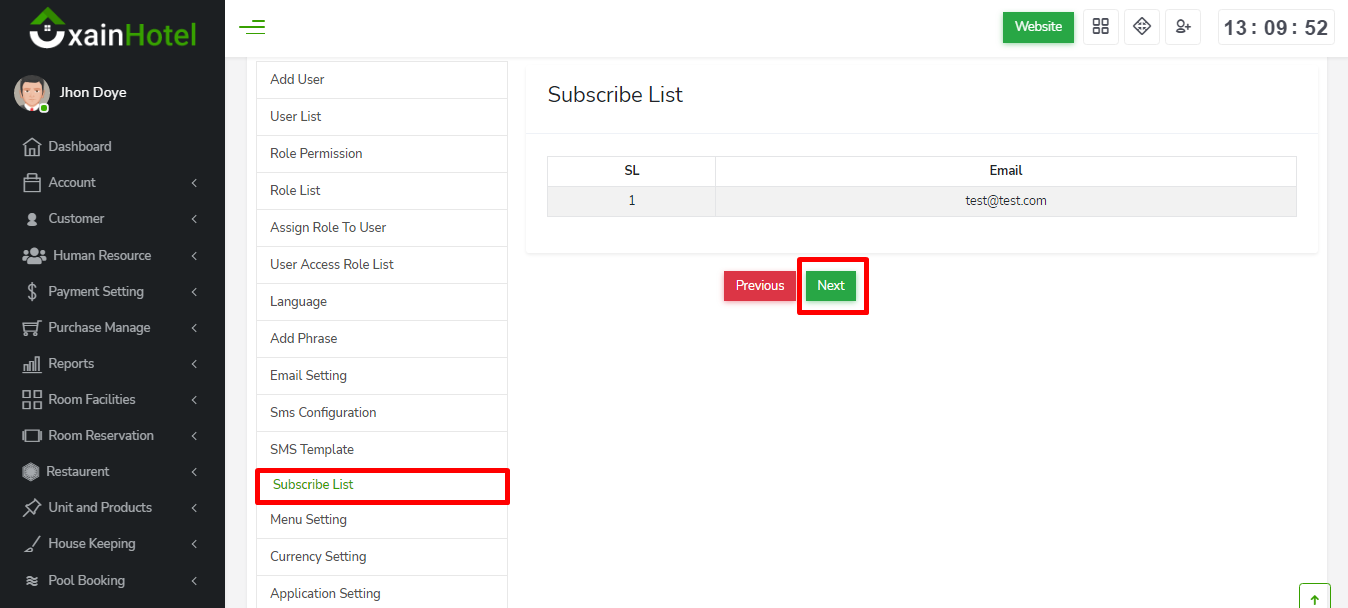Click the Reports bar chart icon
The image size is (1348, 608).
click(x=32, y=364)
